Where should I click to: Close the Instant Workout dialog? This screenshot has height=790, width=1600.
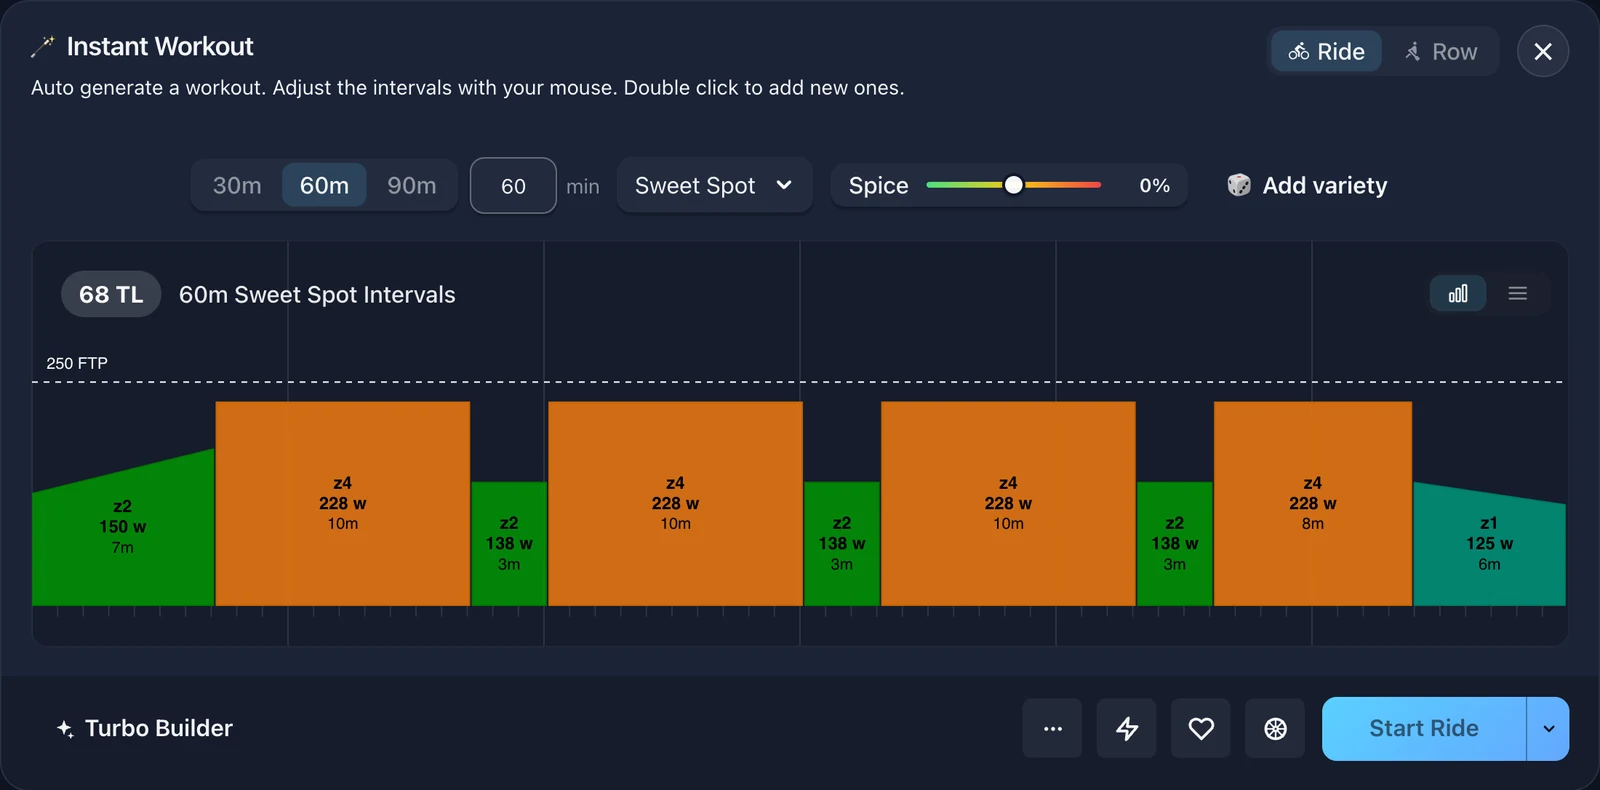[1543, 51]
